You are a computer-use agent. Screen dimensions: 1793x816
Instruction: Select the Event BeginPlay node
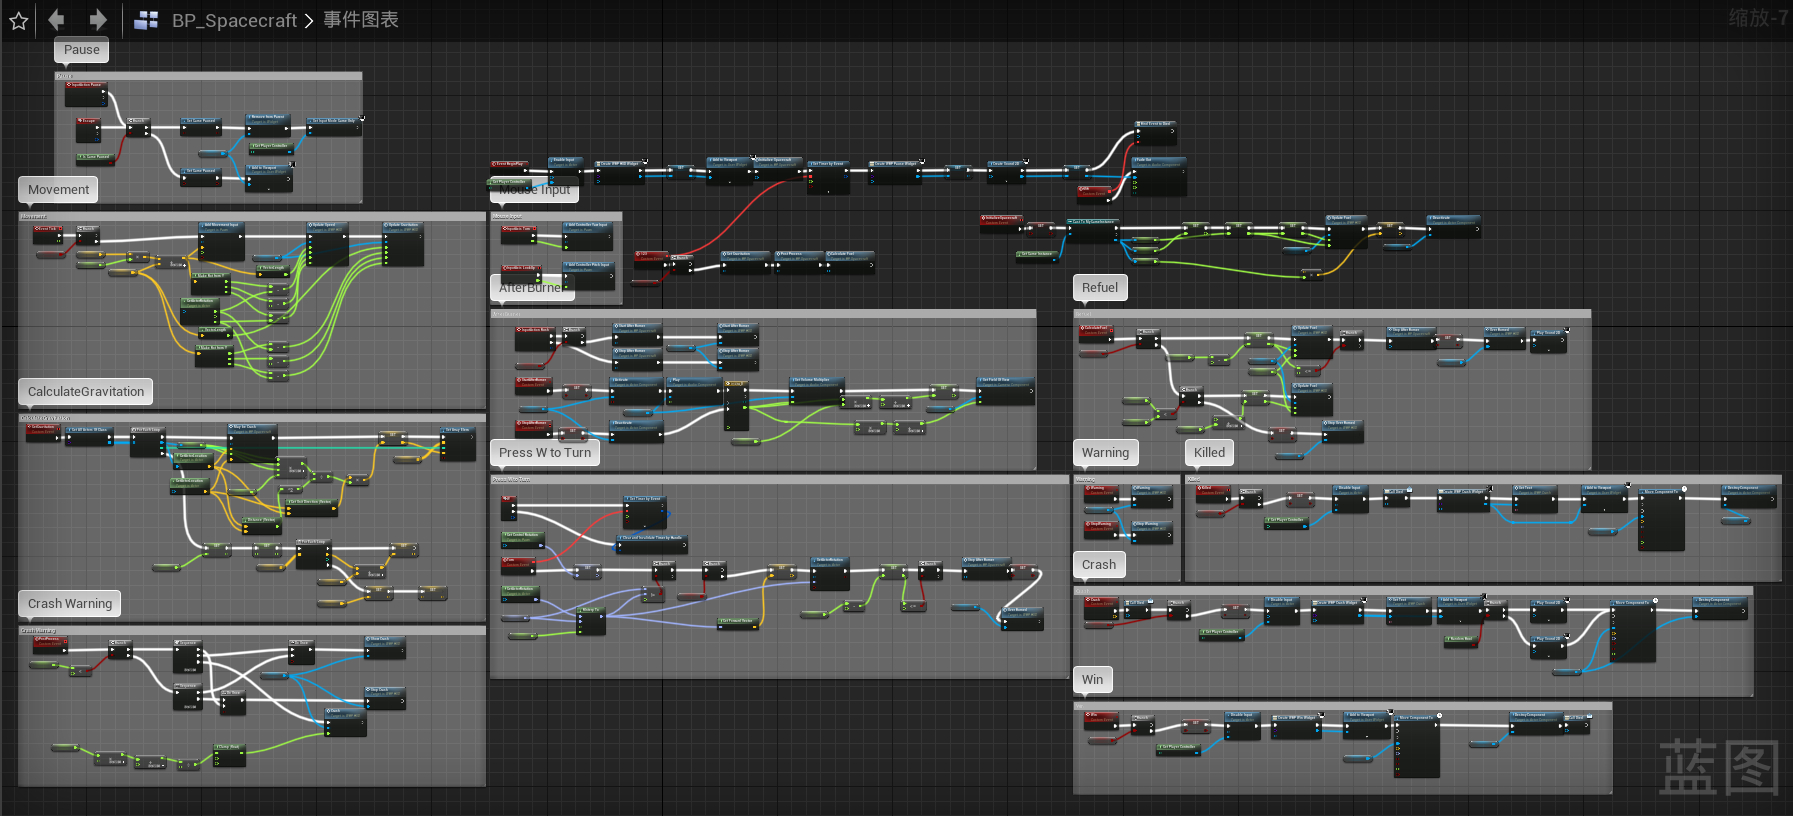(509, 164)
